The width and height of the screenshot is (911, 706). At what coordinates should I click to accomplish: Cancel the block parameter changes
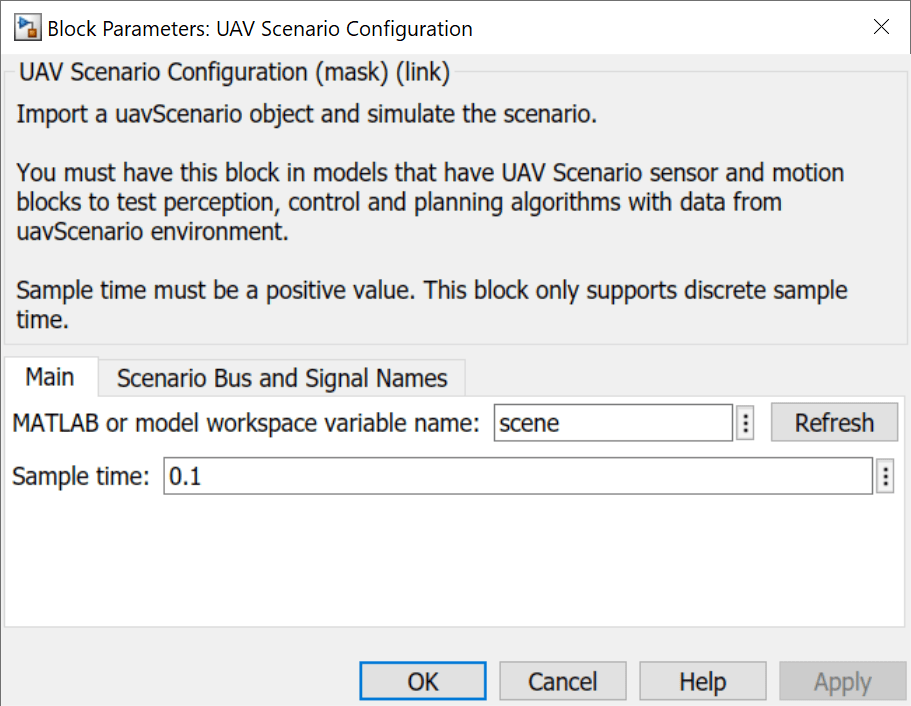click(562, 681)
